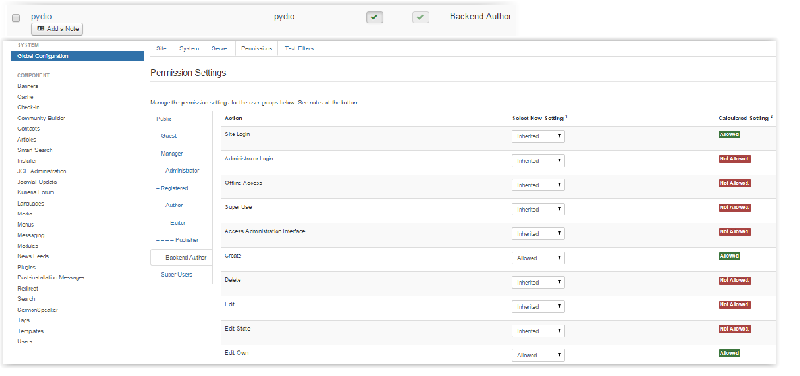Click the Permission Settings heading
The height and width of the screenshot is (376, 800).
tap(188, 73)
